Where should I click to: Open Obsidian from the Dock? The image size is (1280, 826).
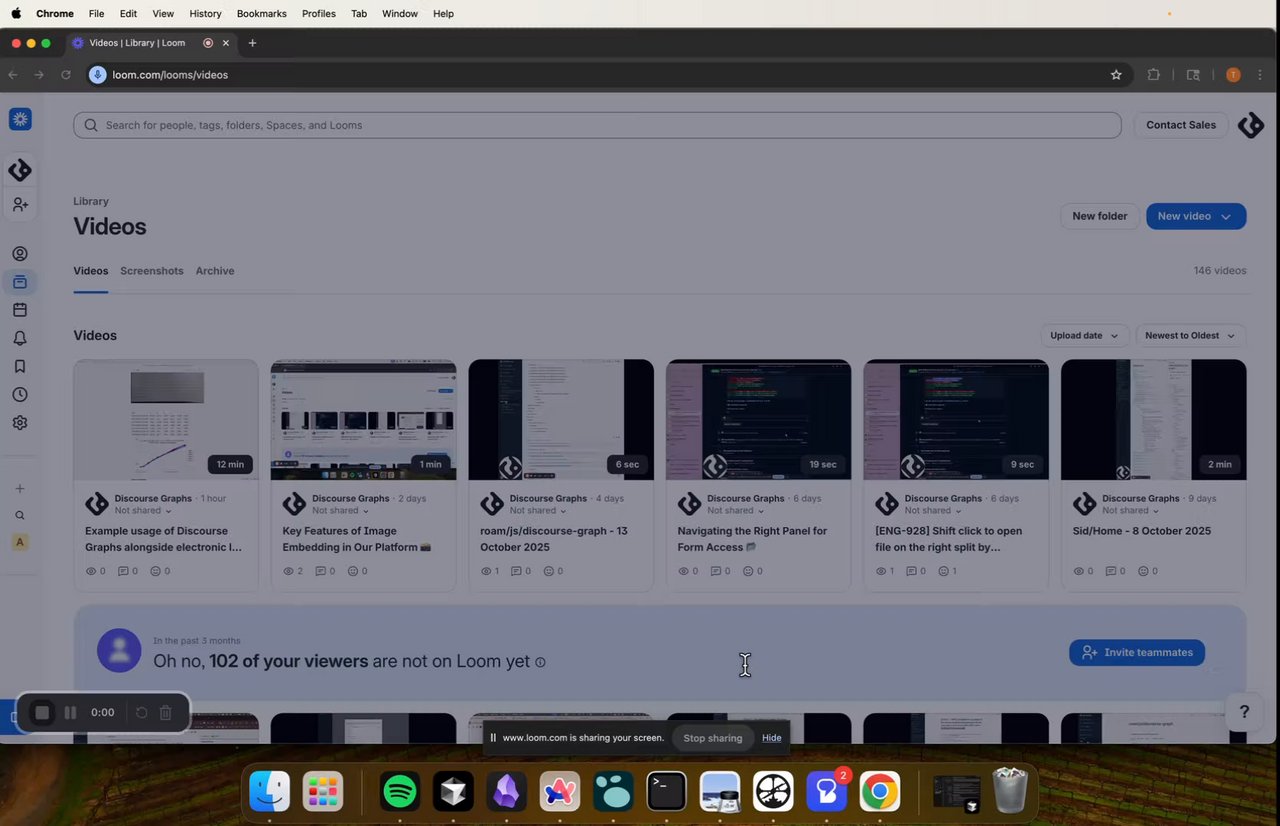pyautogui.click(x=506, y=793)
